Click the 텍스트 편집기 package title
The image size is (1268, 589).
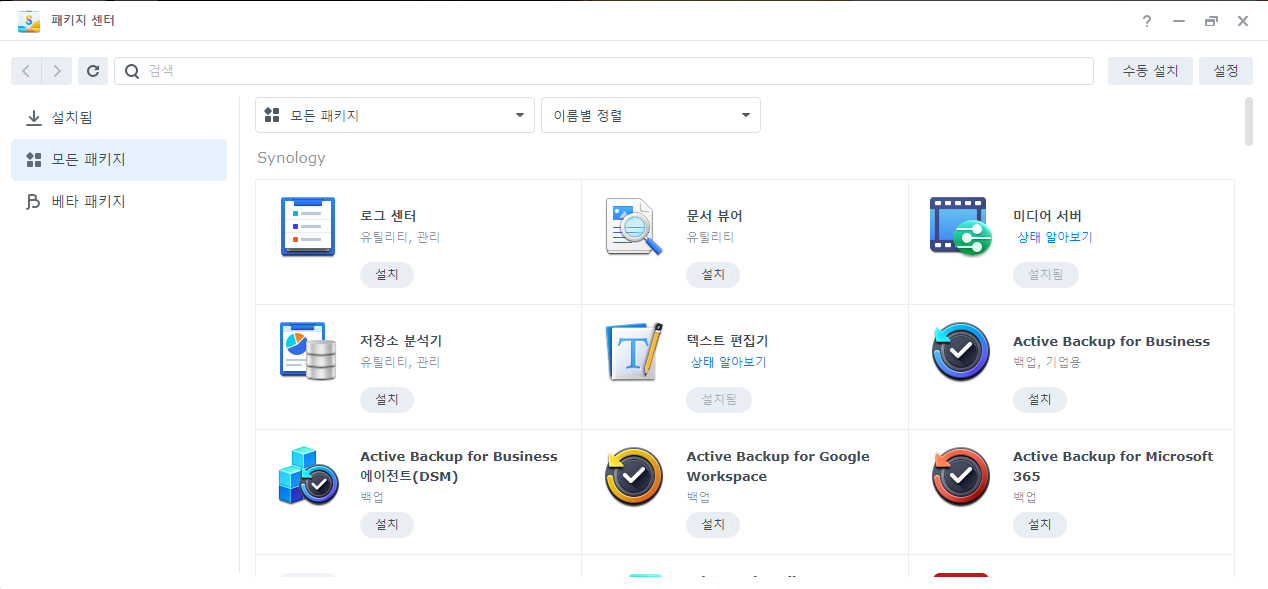(x=727, y=341)
